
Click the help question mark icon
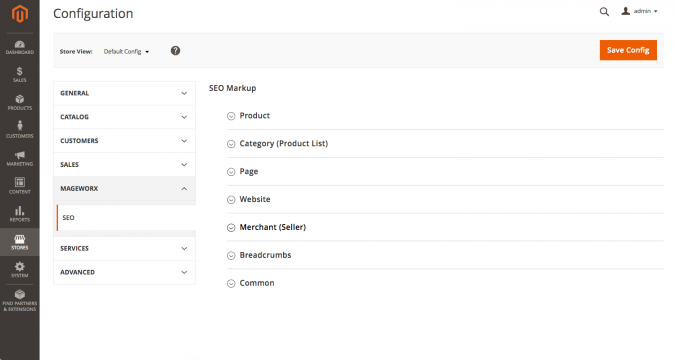point(175,51)
